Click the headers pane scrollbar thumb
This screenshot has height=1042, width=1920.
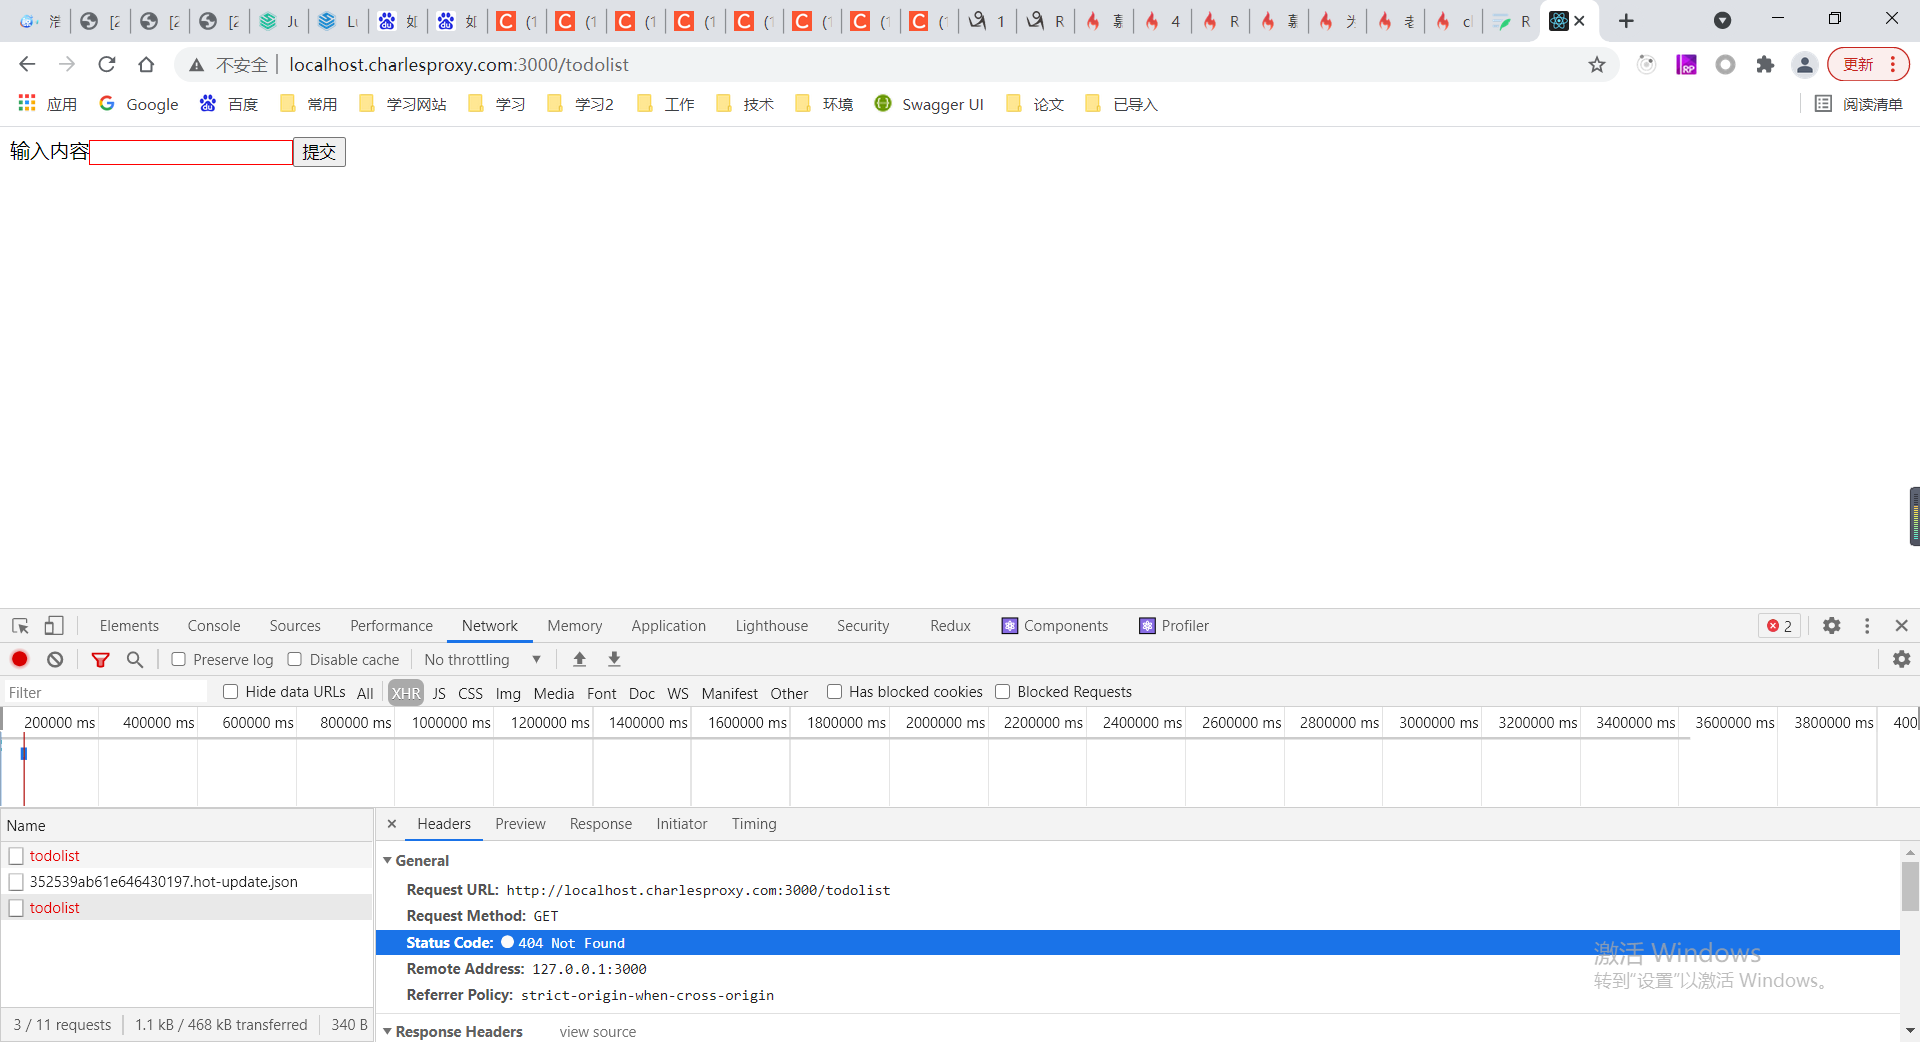1910,886
